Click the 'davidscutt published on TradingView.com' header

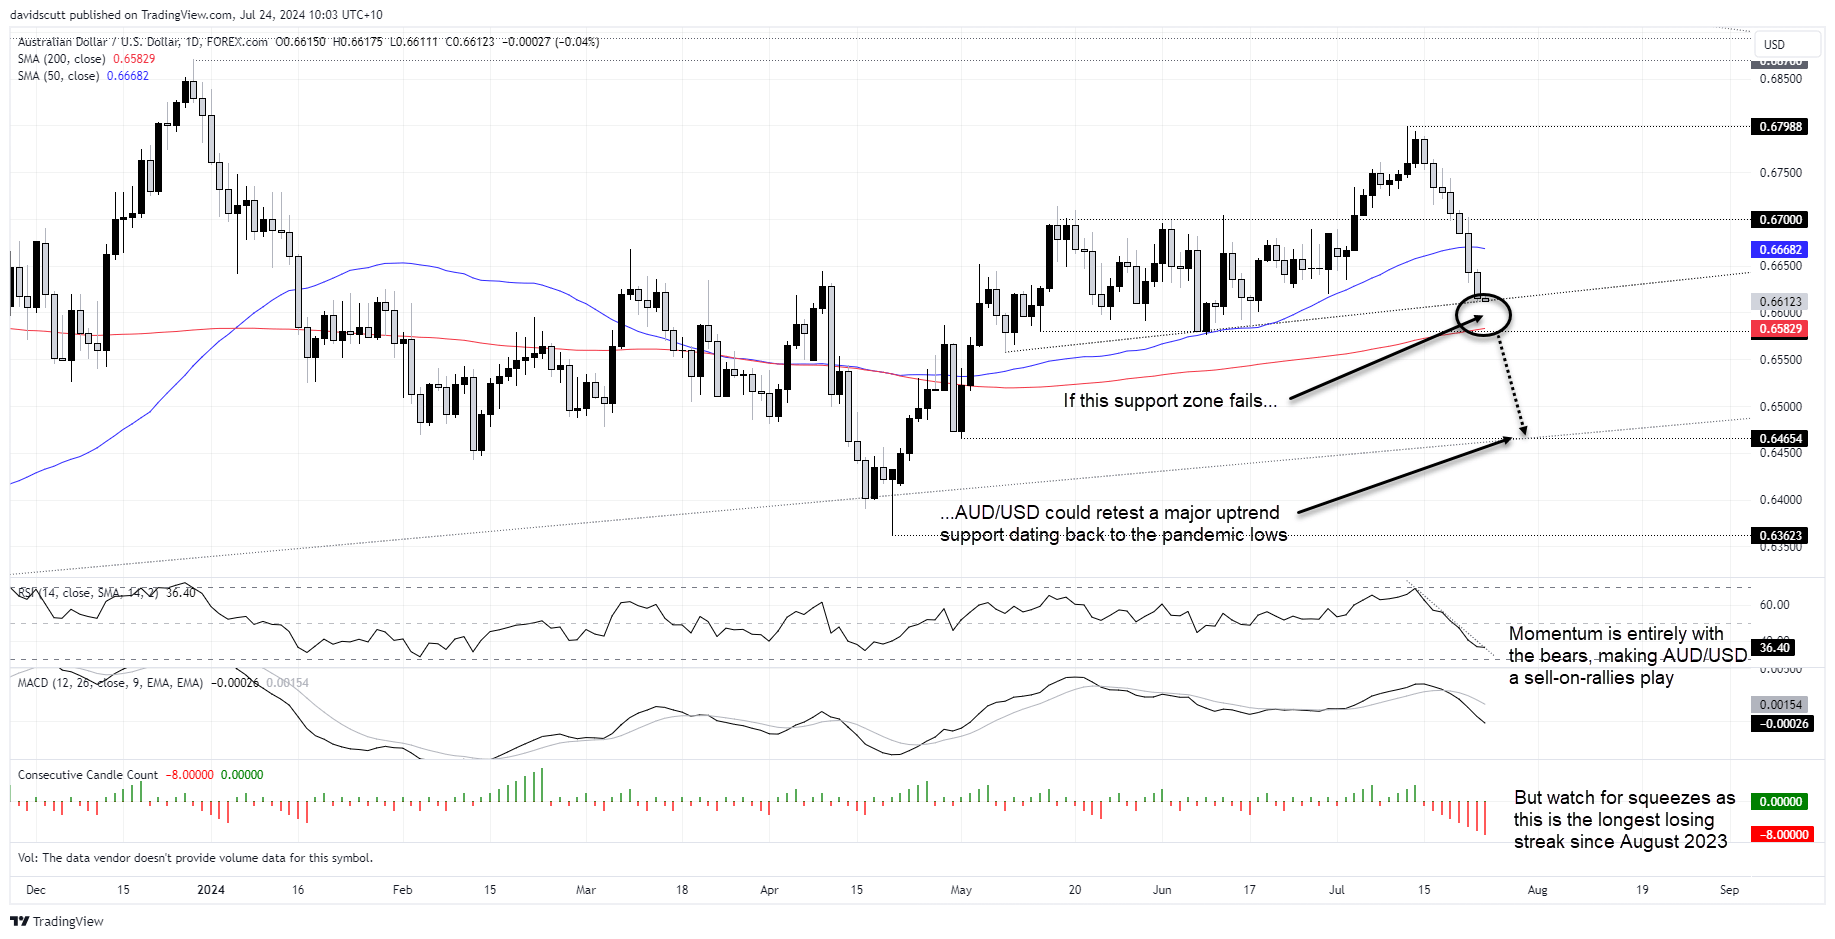(x=196, y=15)
